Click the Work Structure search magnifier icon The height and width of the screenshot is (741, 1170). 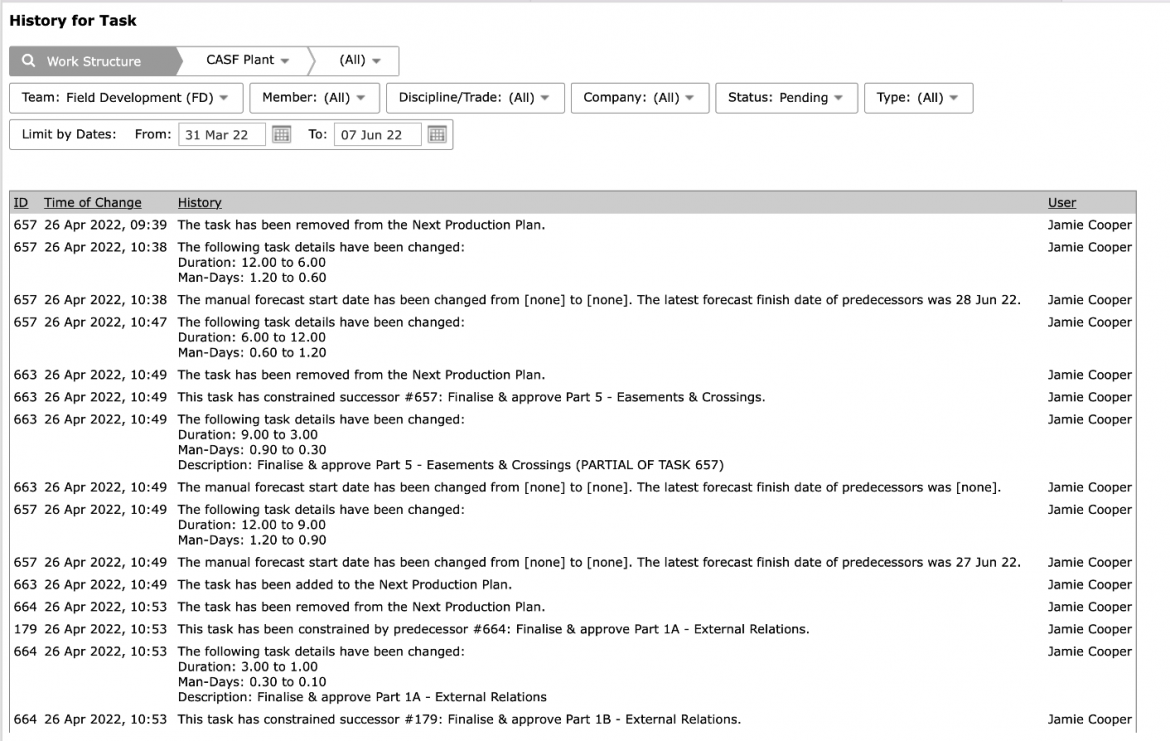click(28, 60)
